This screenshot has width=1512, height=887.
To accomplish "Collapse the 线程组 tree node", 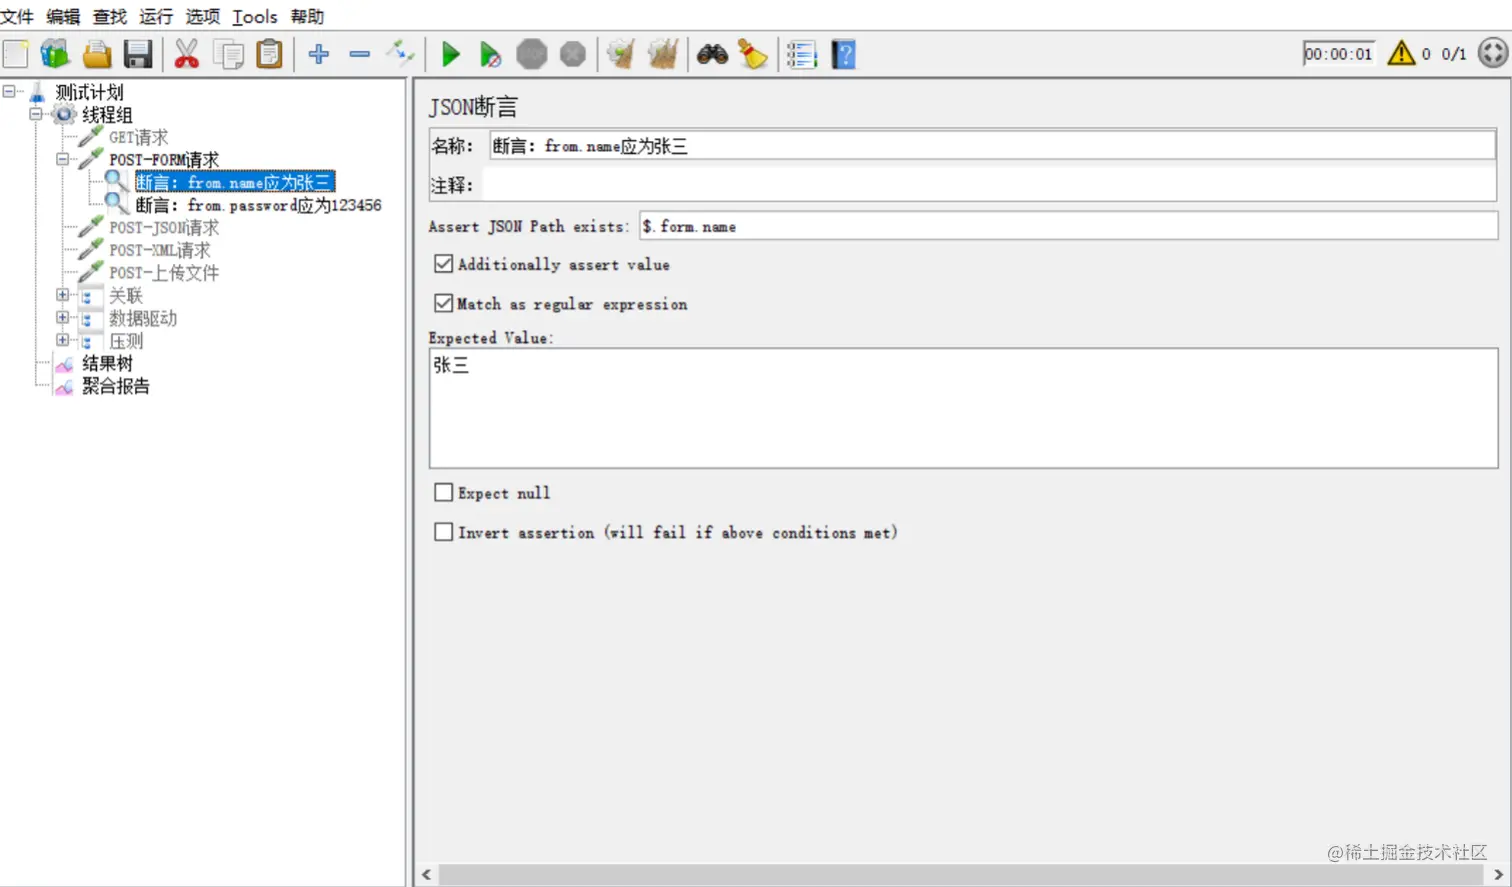I will point(36,114).
